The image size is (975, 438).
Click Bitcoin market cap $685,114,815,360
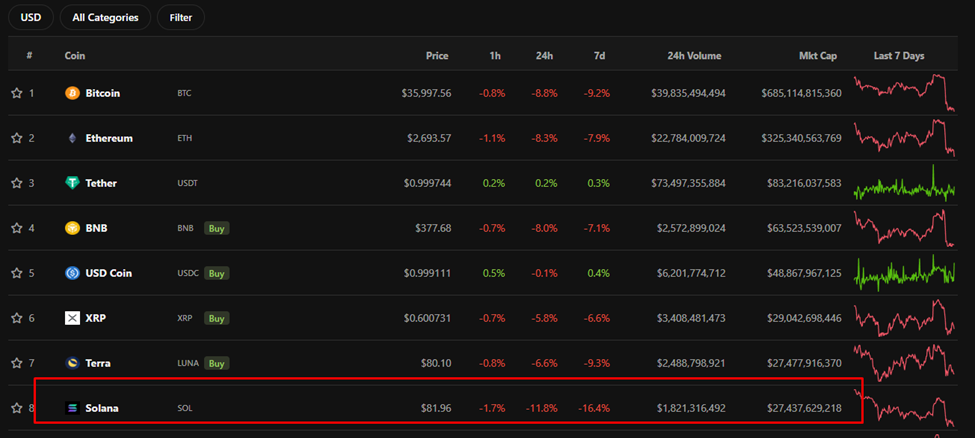pos(802,93)
